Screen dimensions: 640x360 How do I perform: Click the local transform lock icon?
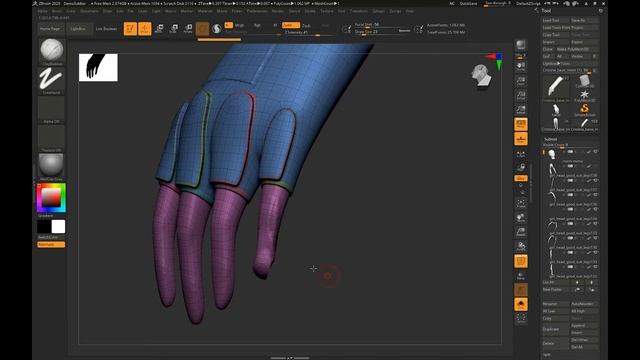click(x=521, y=167)
